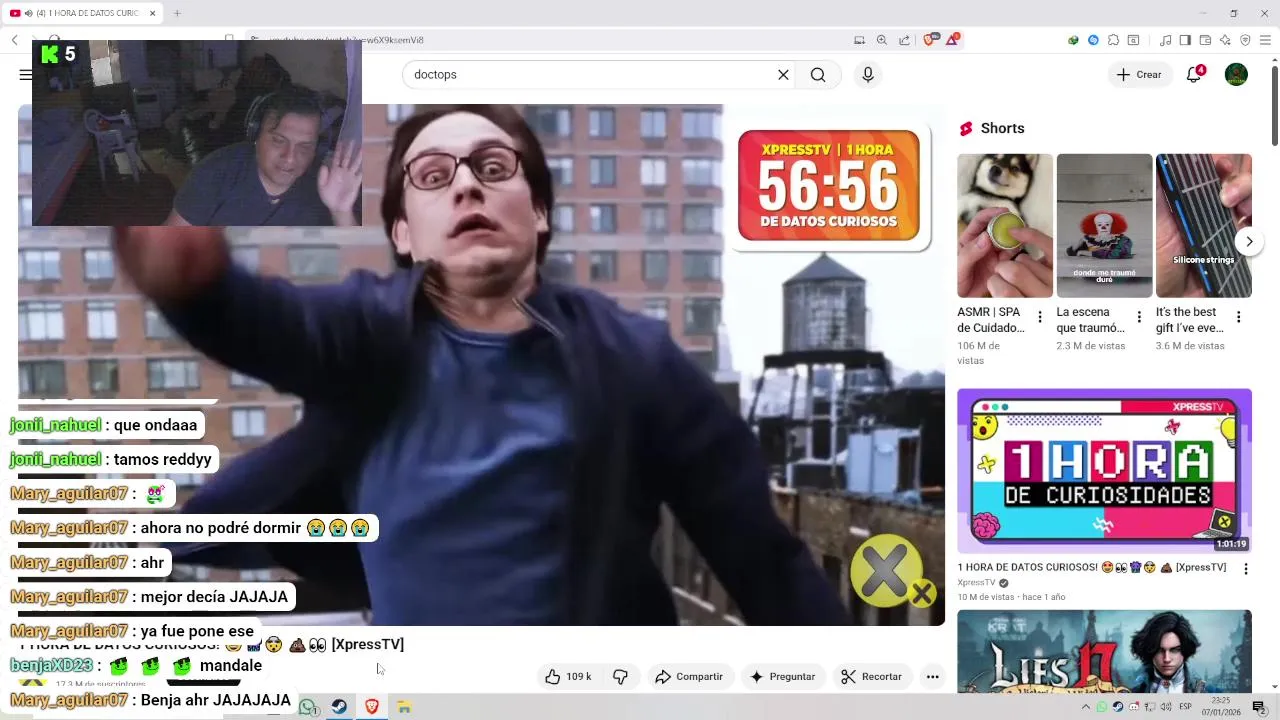Open the Lies 17 video thumbnail
The width and height of the screenshot is (1280, 720).
1104,652
